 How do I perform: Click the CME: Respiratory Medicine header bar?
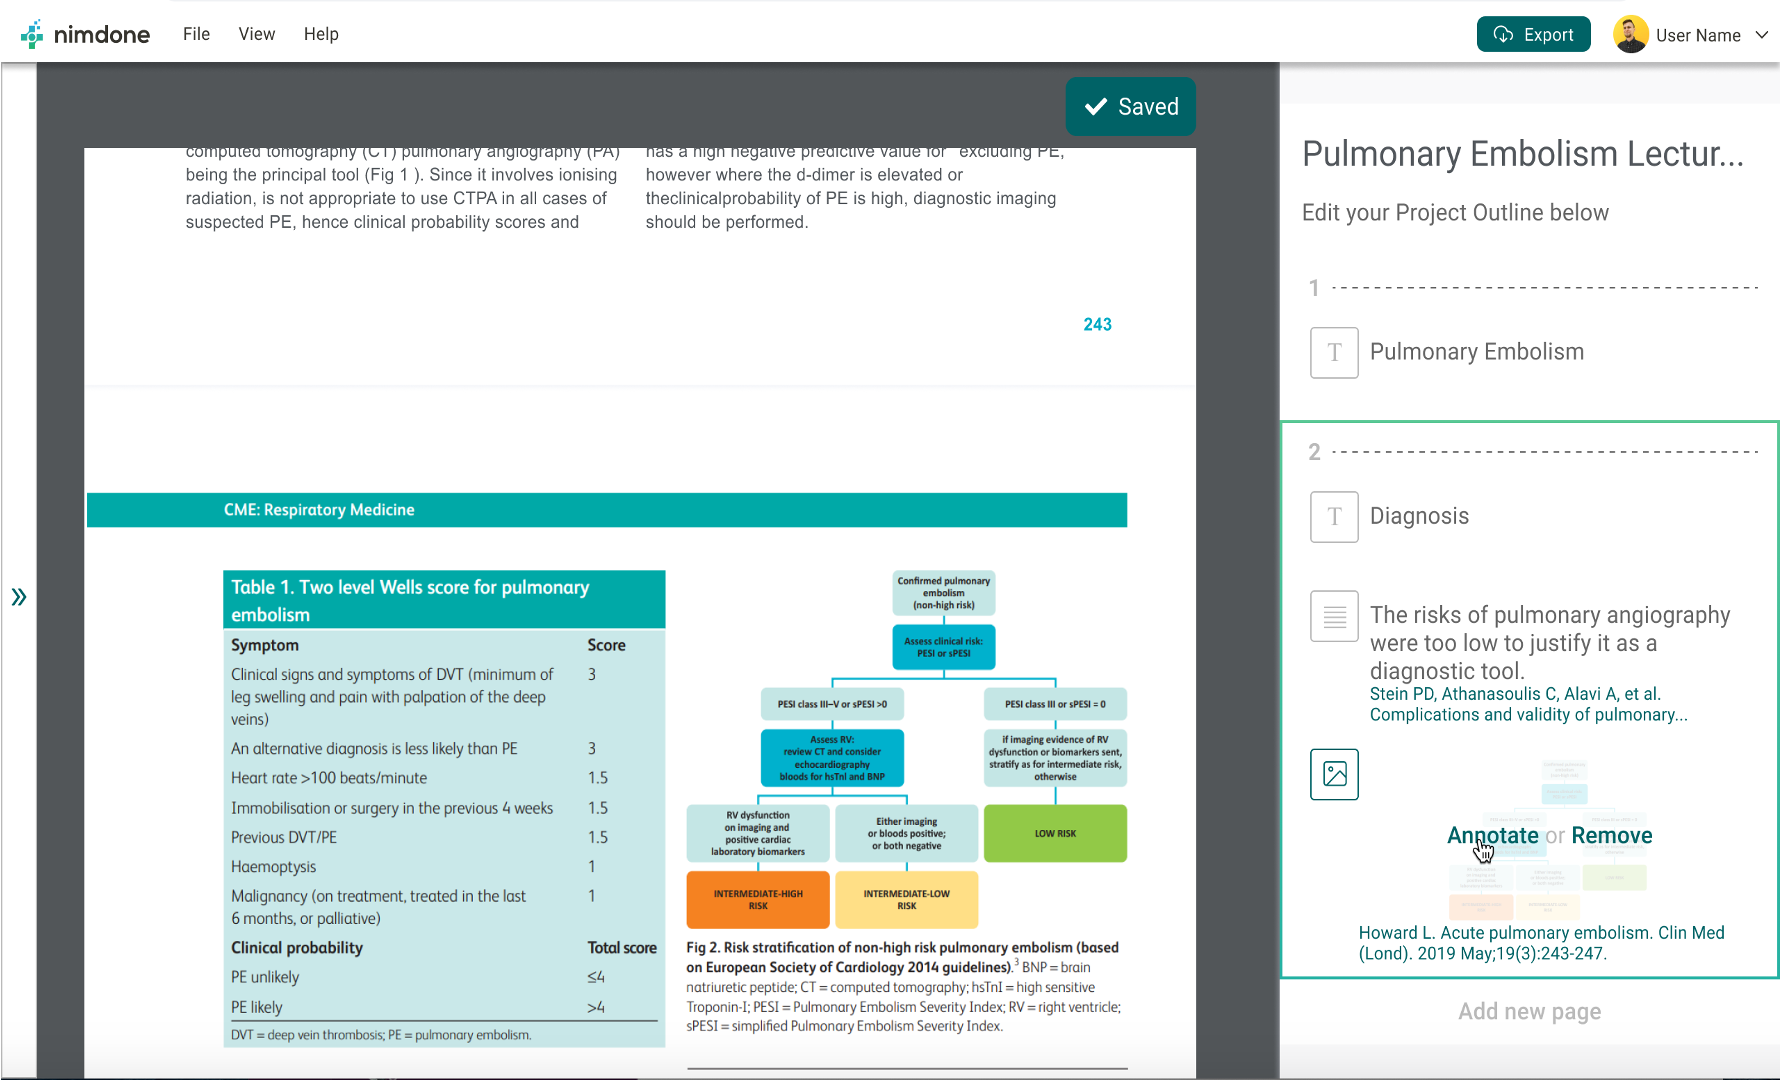607,510
